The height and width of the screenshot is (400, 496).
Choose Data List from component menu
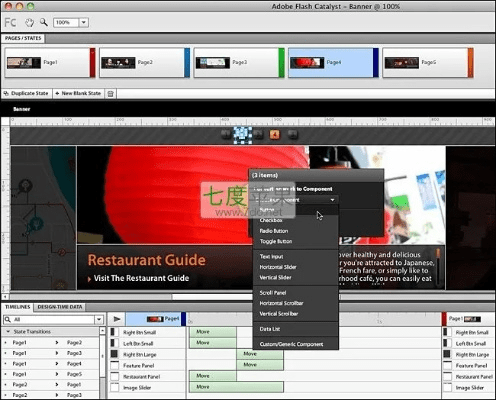296,329
